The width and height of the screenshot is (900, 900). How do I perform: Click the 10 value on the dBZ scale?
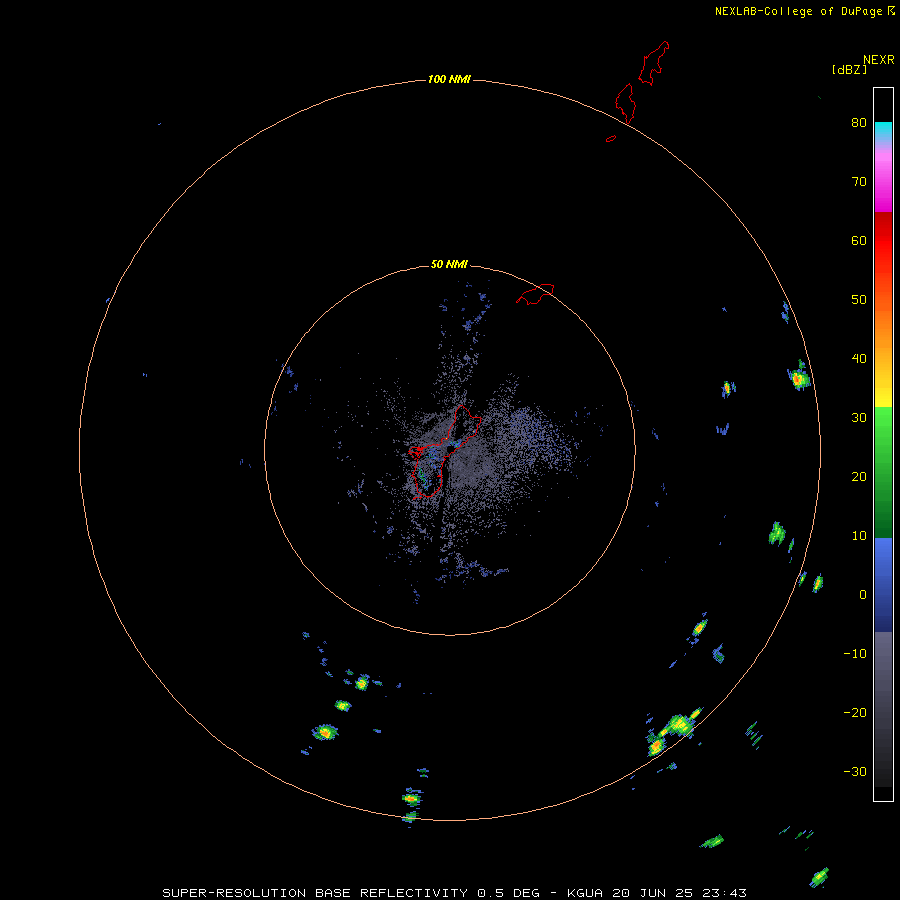(859, 536)
